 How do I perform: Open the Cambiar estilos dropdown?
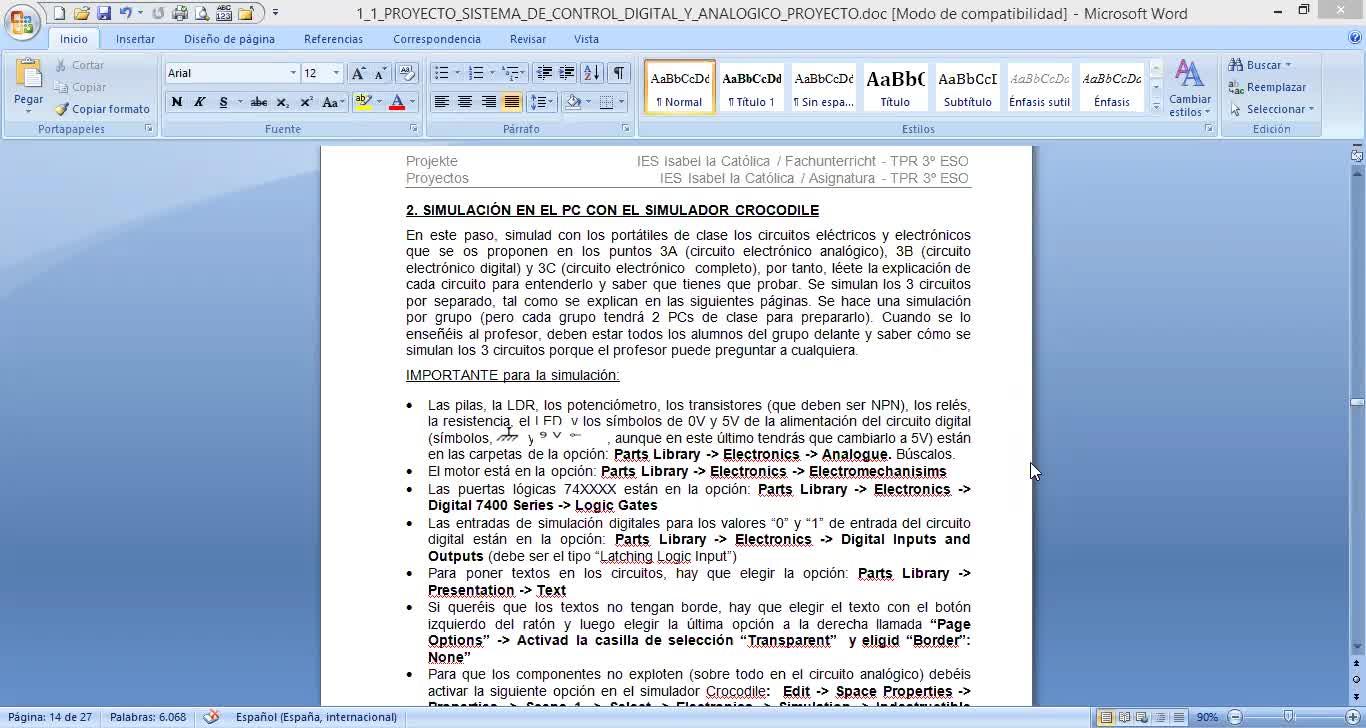(1189, 88)
